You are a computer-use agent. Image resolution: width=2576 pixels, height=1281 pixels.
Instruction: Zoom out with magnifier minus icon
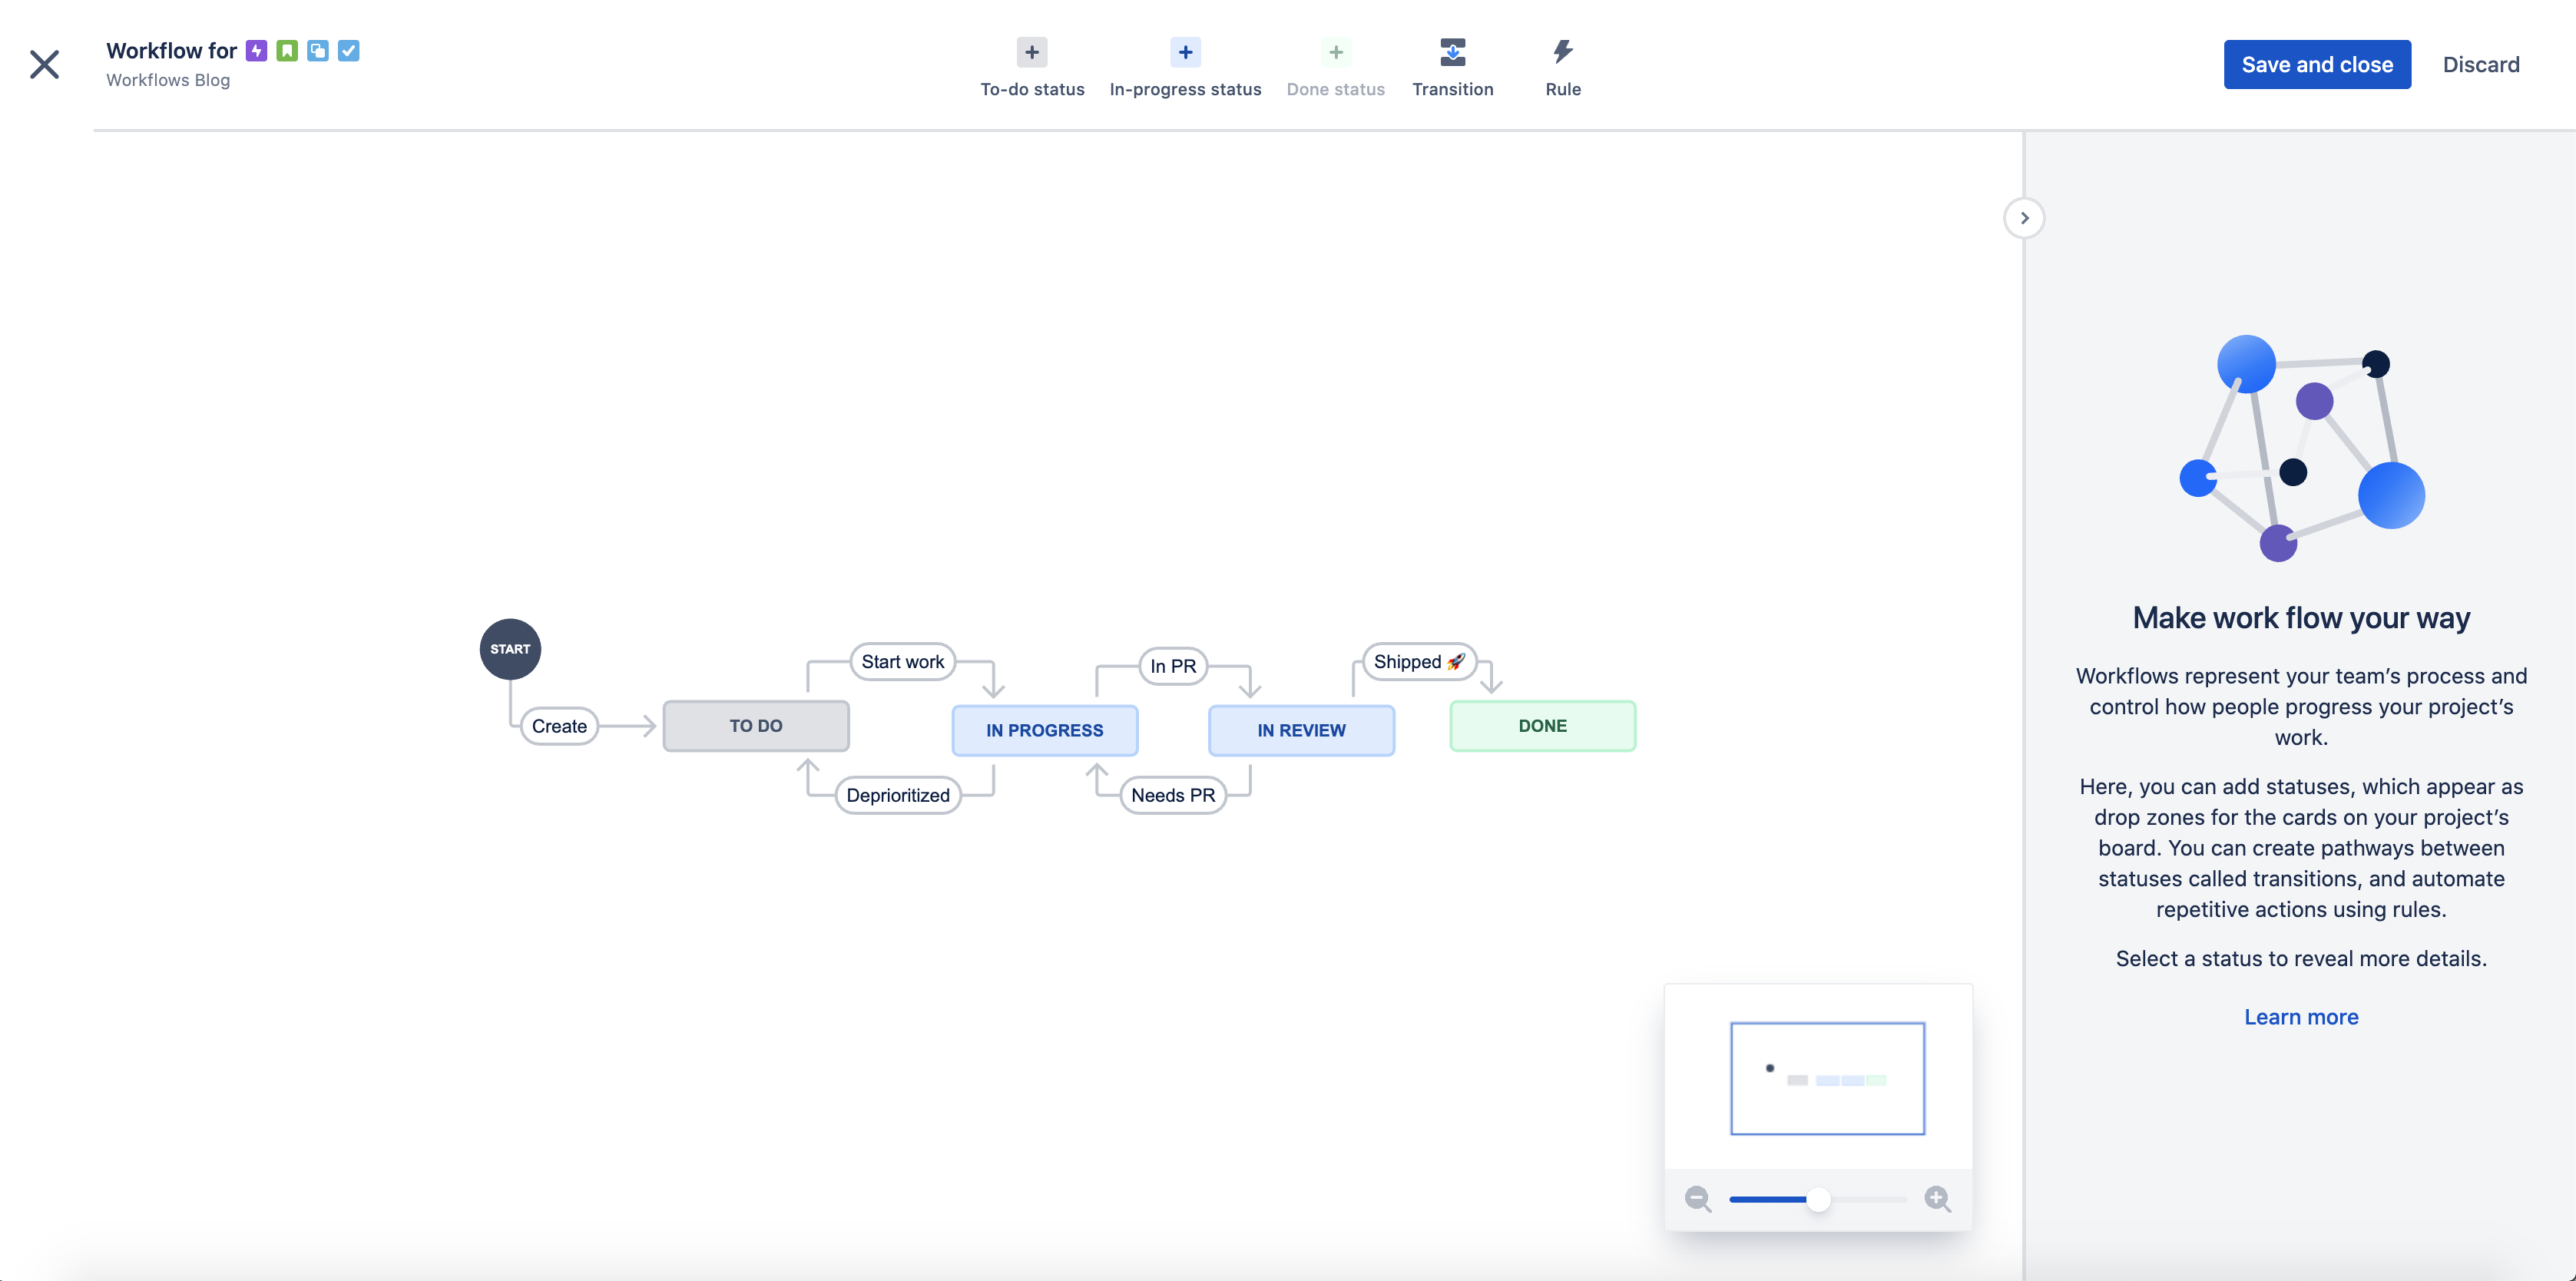click(x=1697, y=1198)
